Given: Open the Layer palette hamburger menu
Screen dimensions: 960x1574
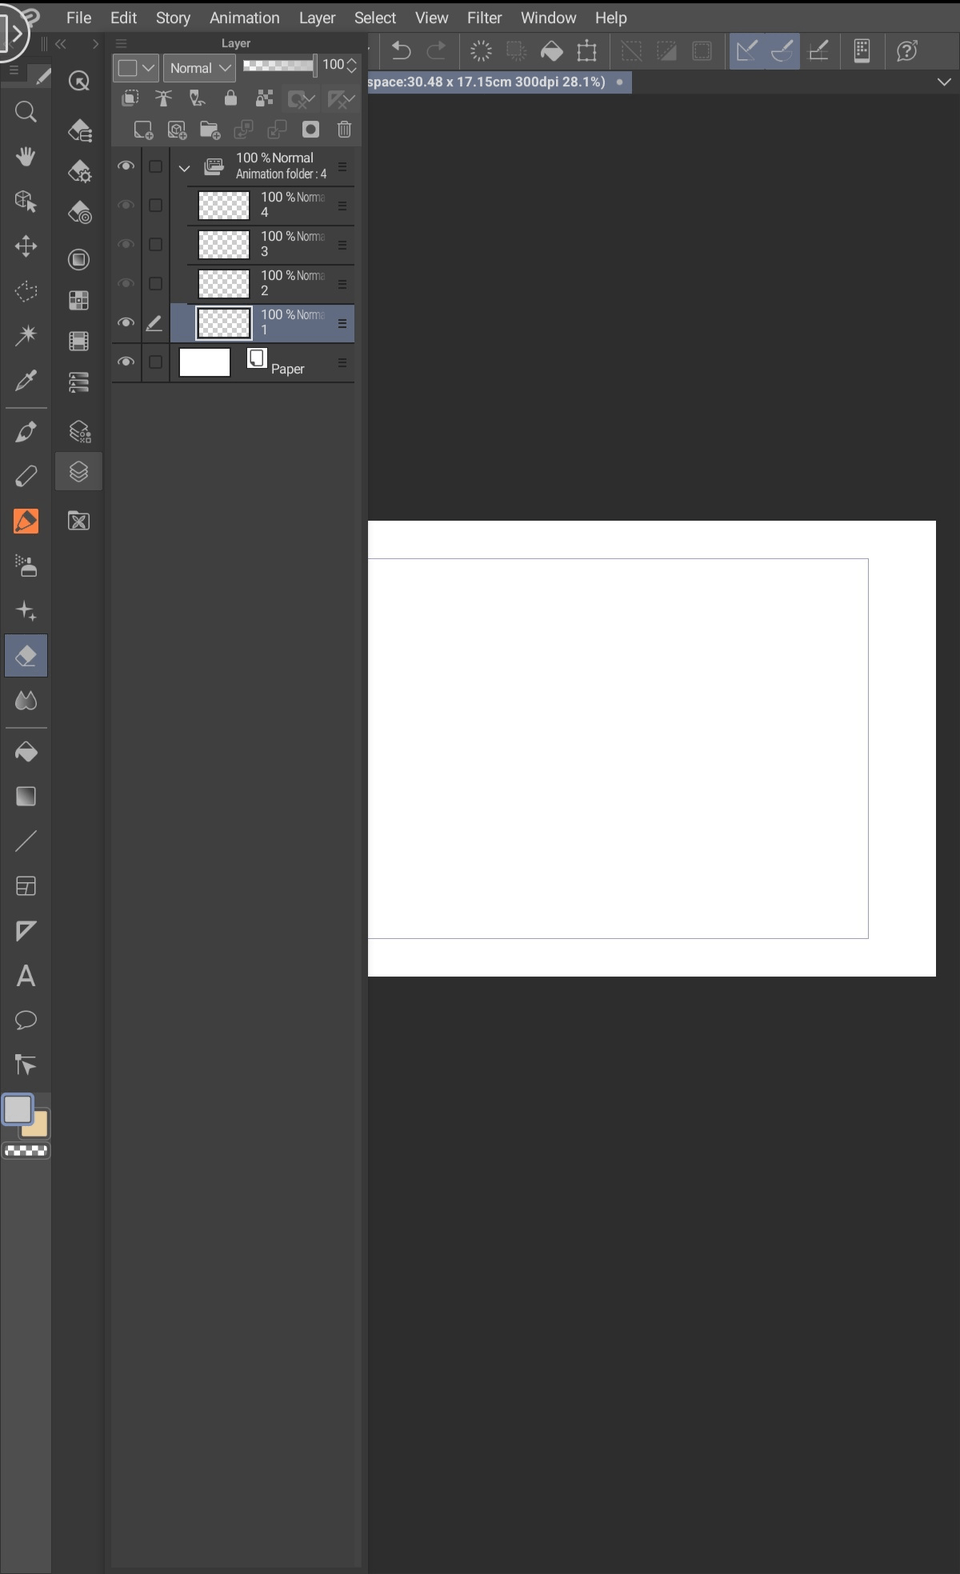Looking at the screenshot, I should click(x=121, y=44).
